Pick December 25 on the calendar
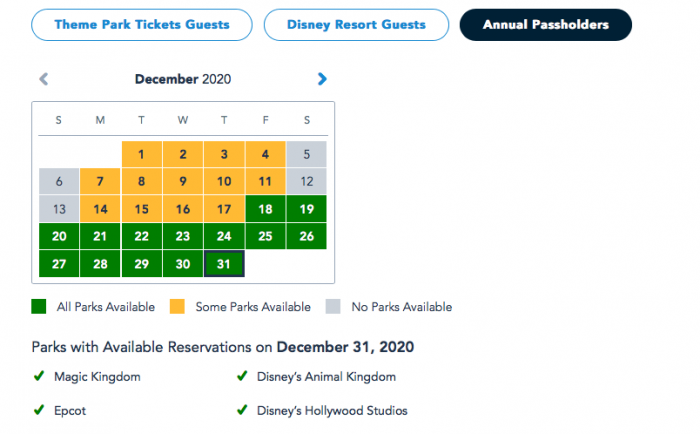This screenshot has width=700, height=434. tap(265, 236)
